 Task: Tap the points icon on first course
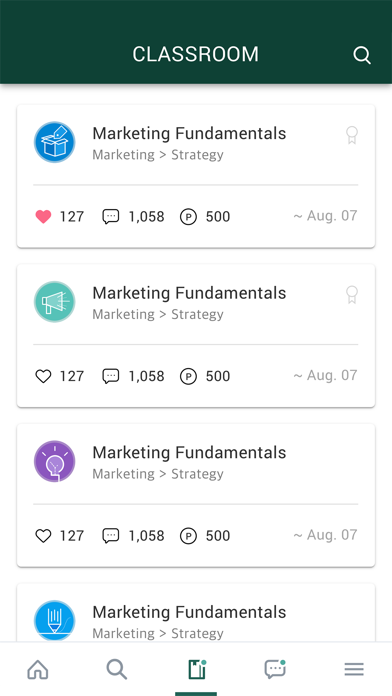(188, 217)
